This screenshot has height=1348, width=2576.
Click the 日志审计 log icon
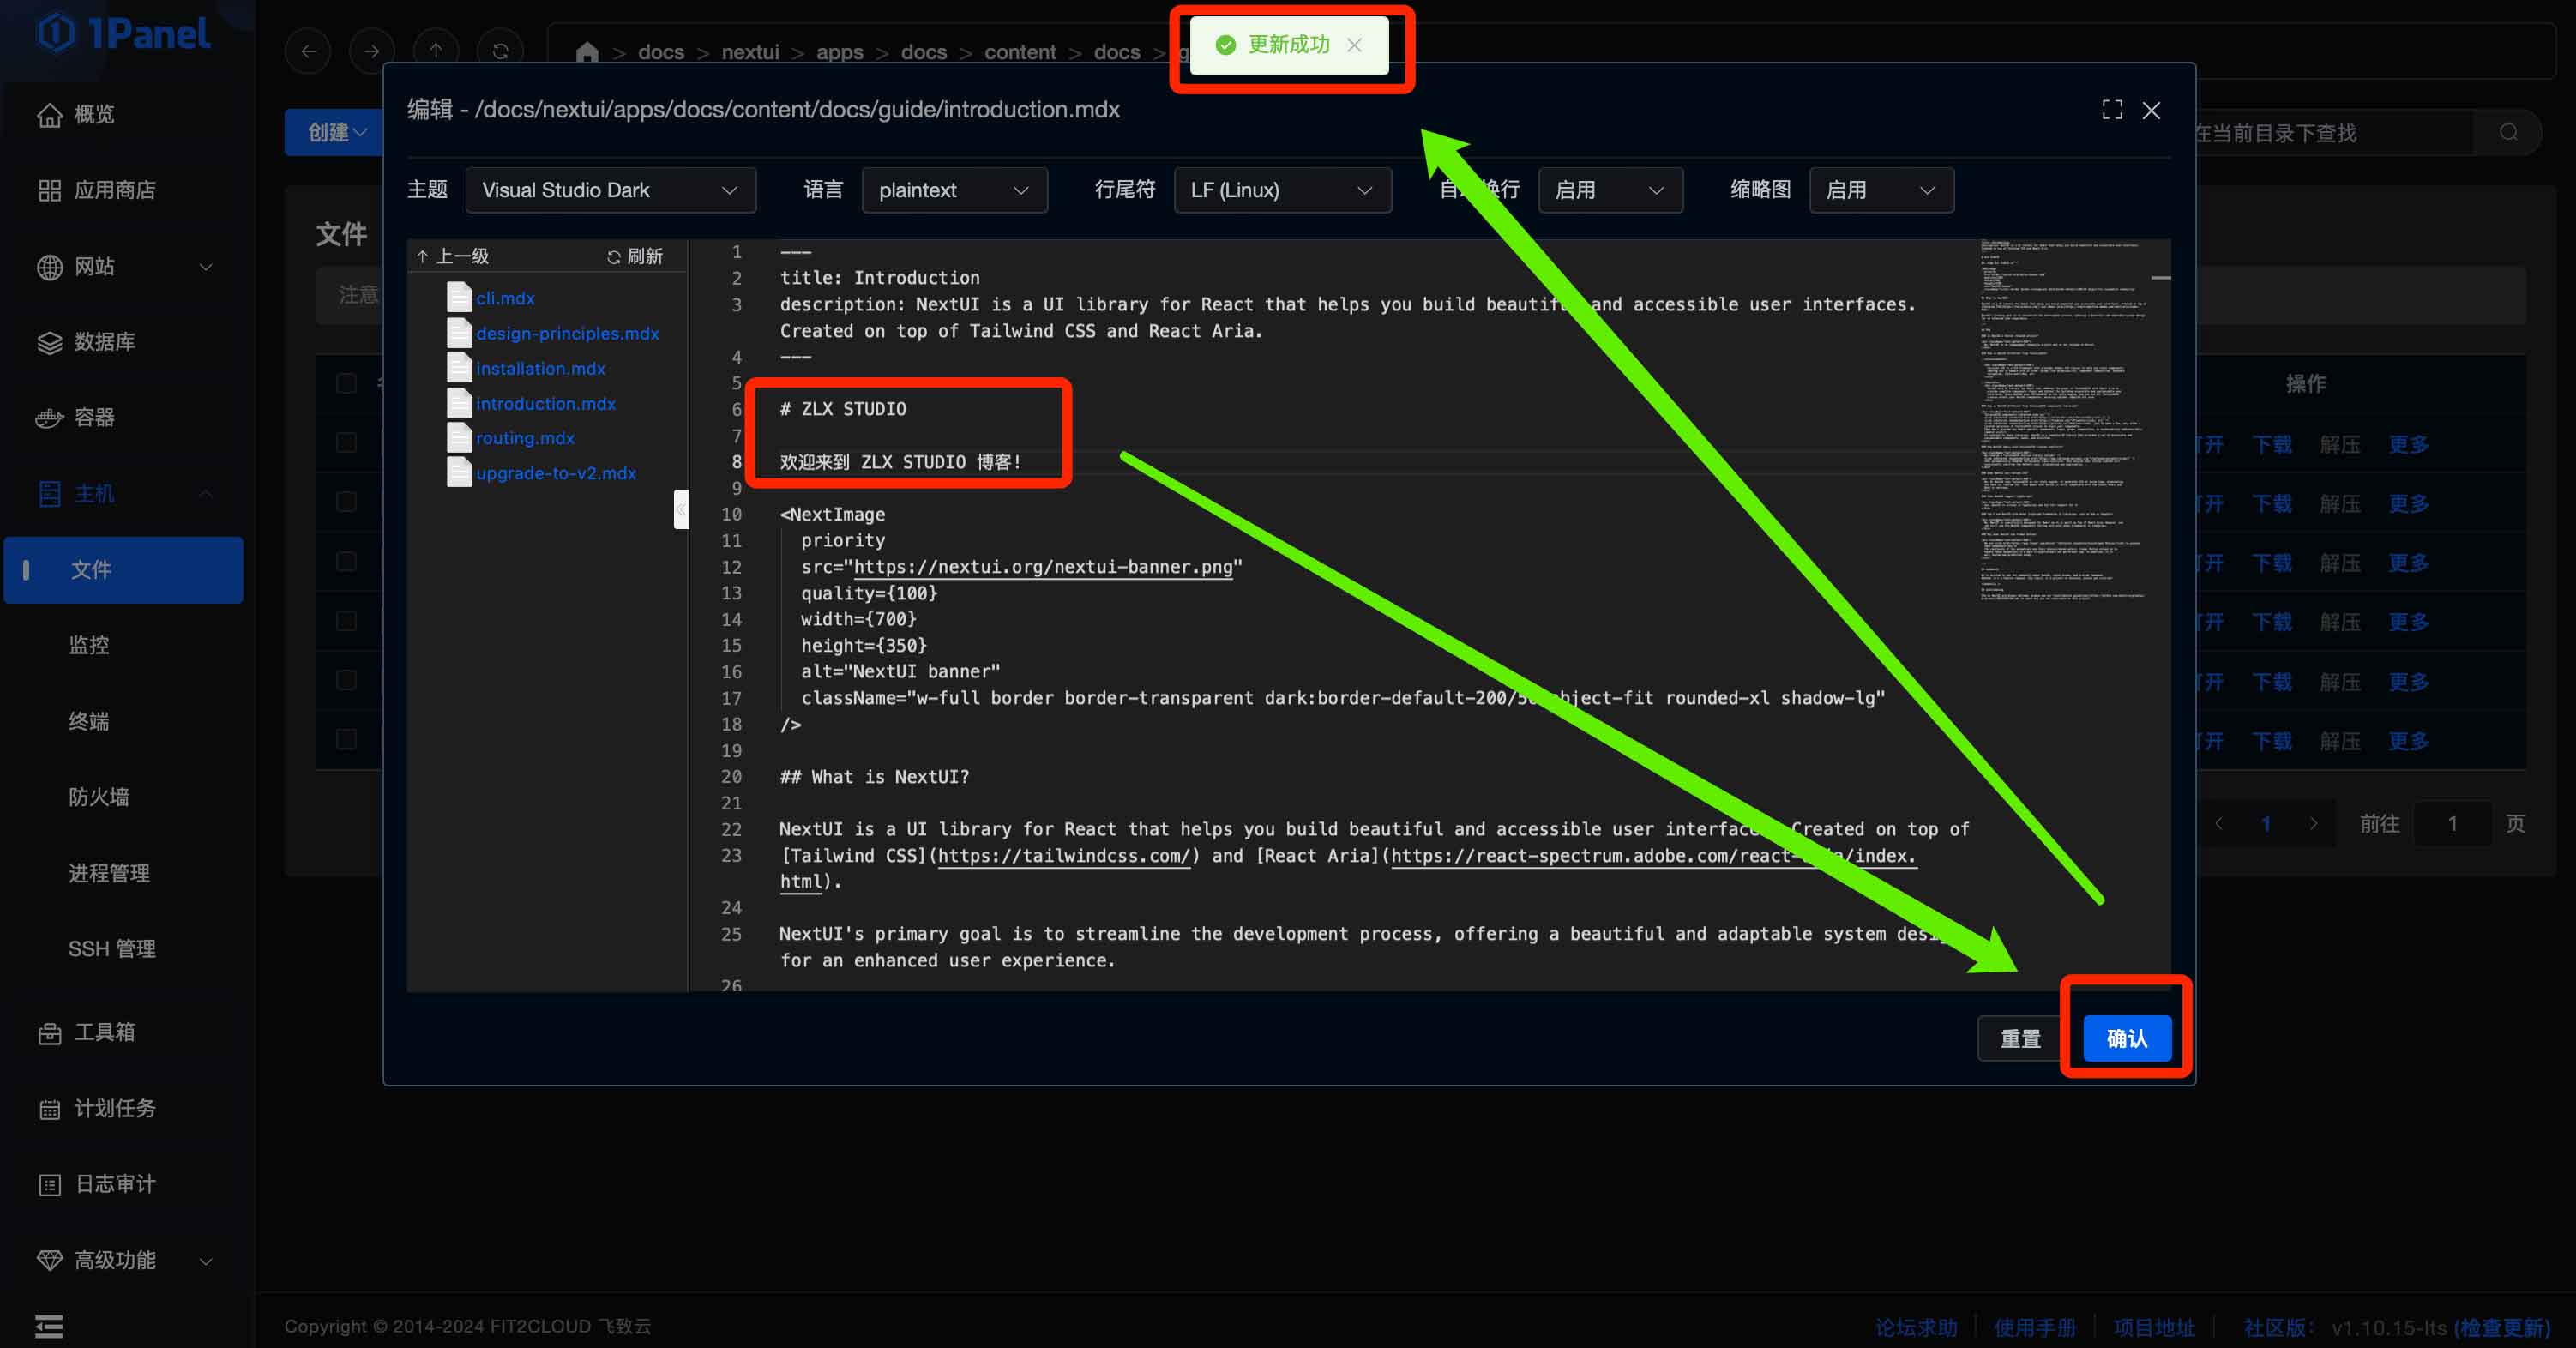click(49, 1185)
